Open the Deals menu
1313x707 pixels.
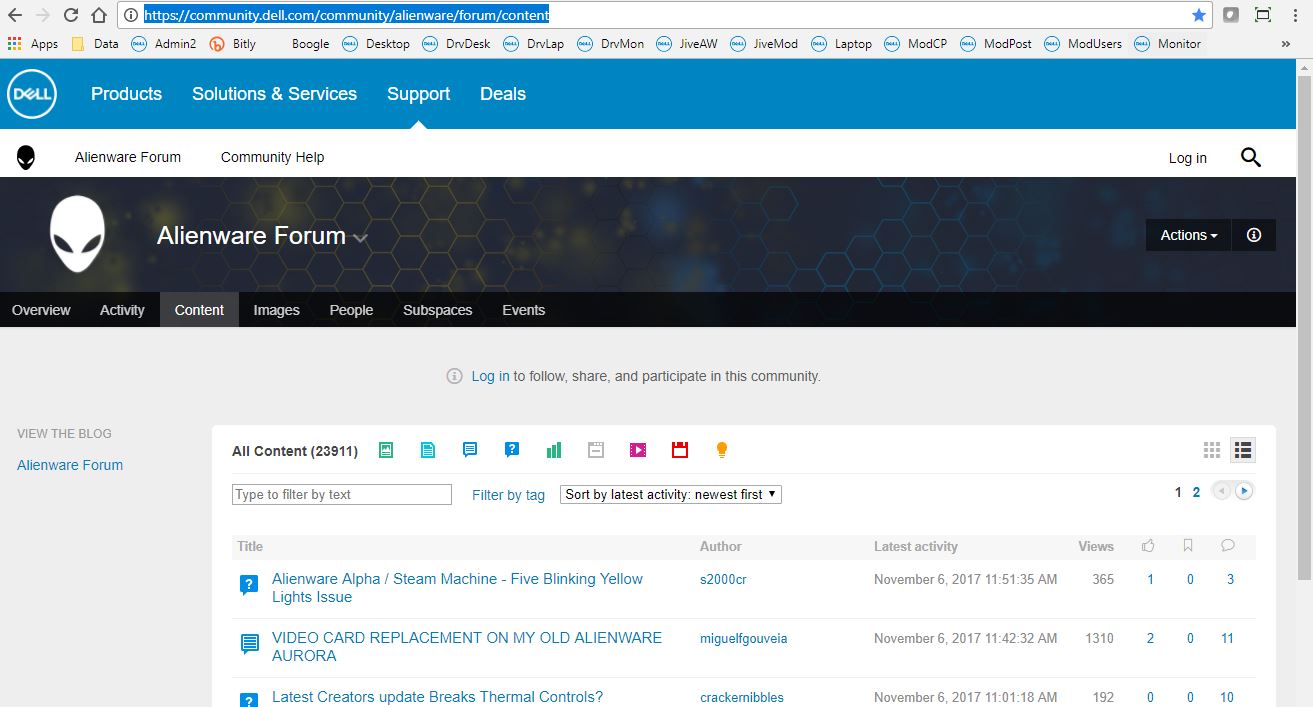point(503,94)
